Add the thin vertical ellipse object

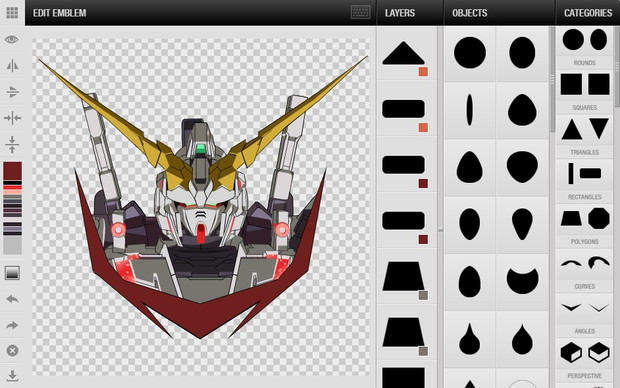pyautogui.click(x=469, y=110)
